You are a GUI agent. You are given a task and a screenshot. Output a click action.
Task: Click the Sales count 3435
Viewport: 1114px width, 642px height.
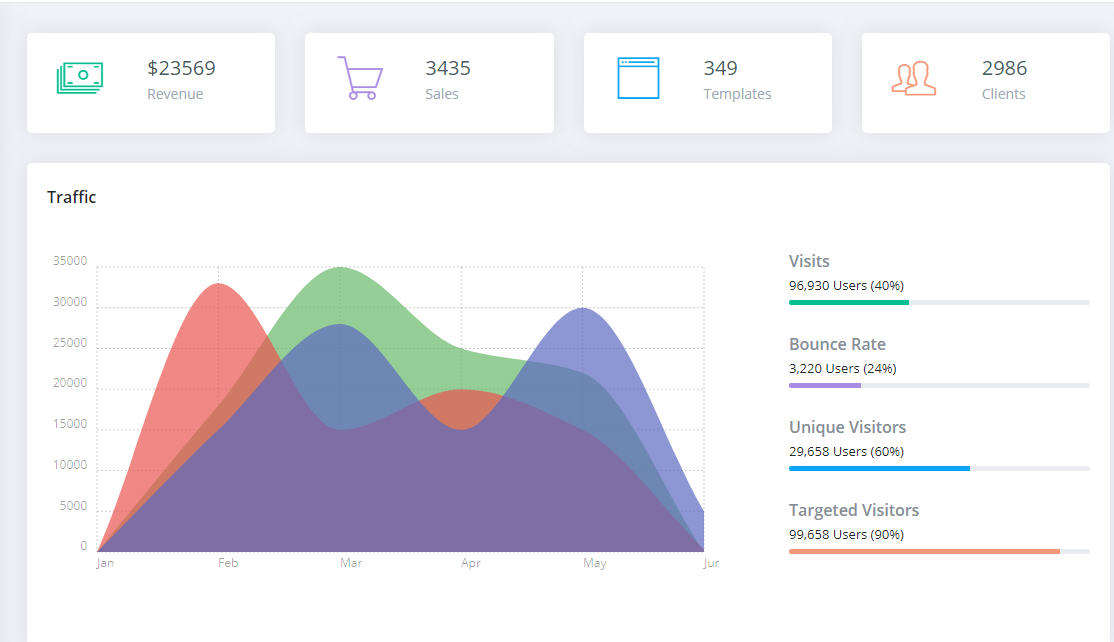(x=448, y=69)
